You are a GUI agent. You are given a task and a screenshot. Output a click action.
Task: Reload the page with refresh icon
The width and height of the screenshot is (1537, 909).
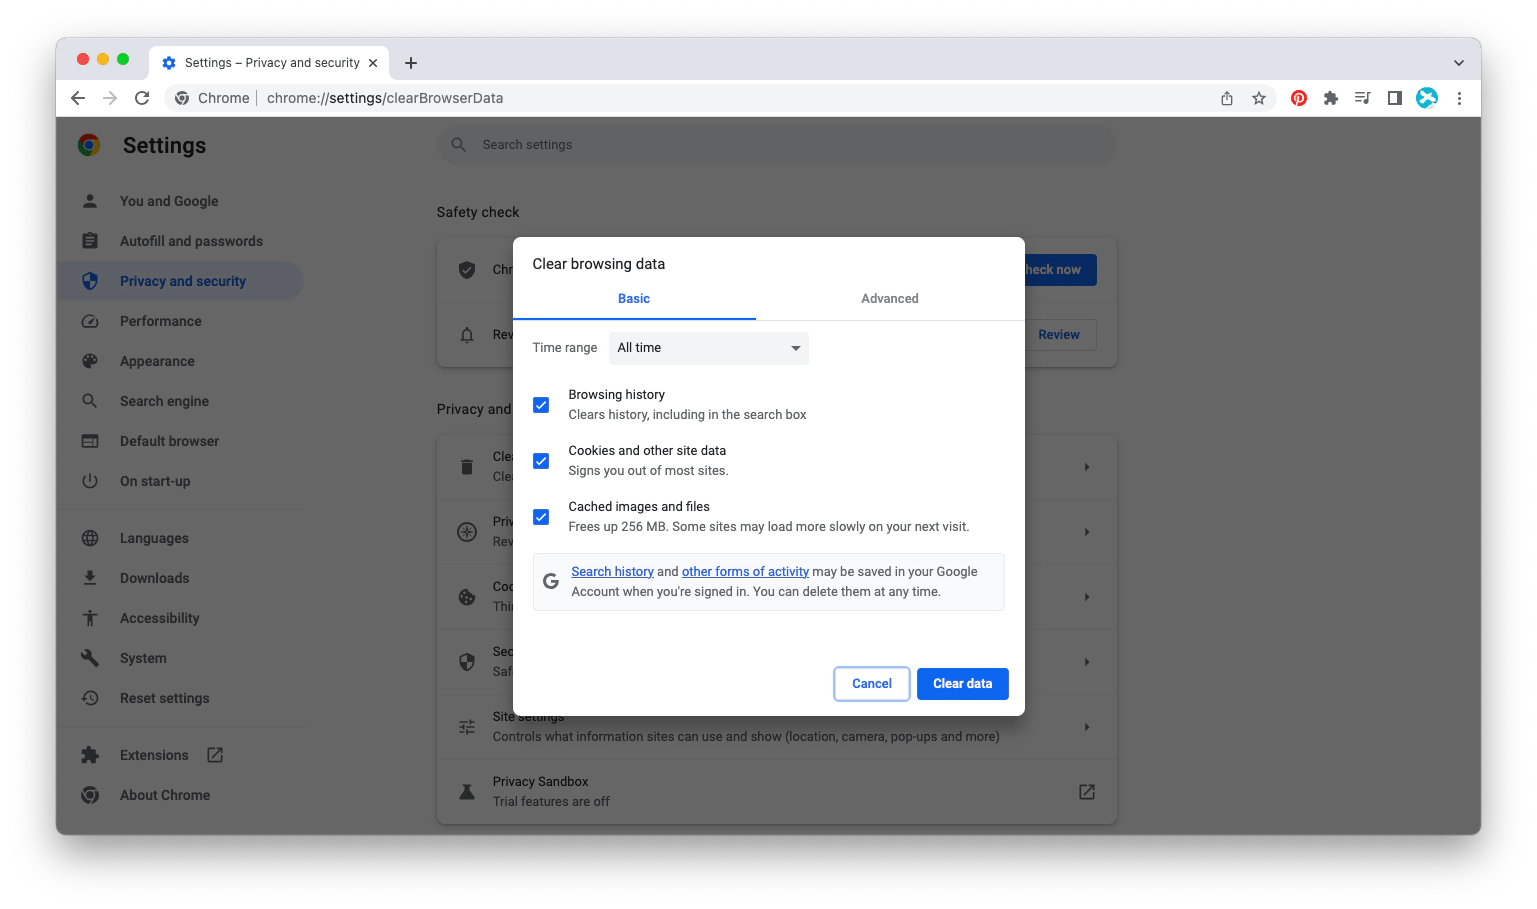pyautogui.click(x=142, y=98)
